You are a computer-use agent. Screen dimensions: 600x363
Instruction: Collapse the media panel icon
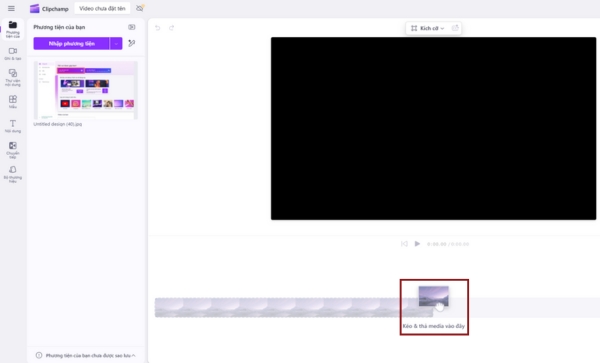pyautogui.click(x=132, y=27)
